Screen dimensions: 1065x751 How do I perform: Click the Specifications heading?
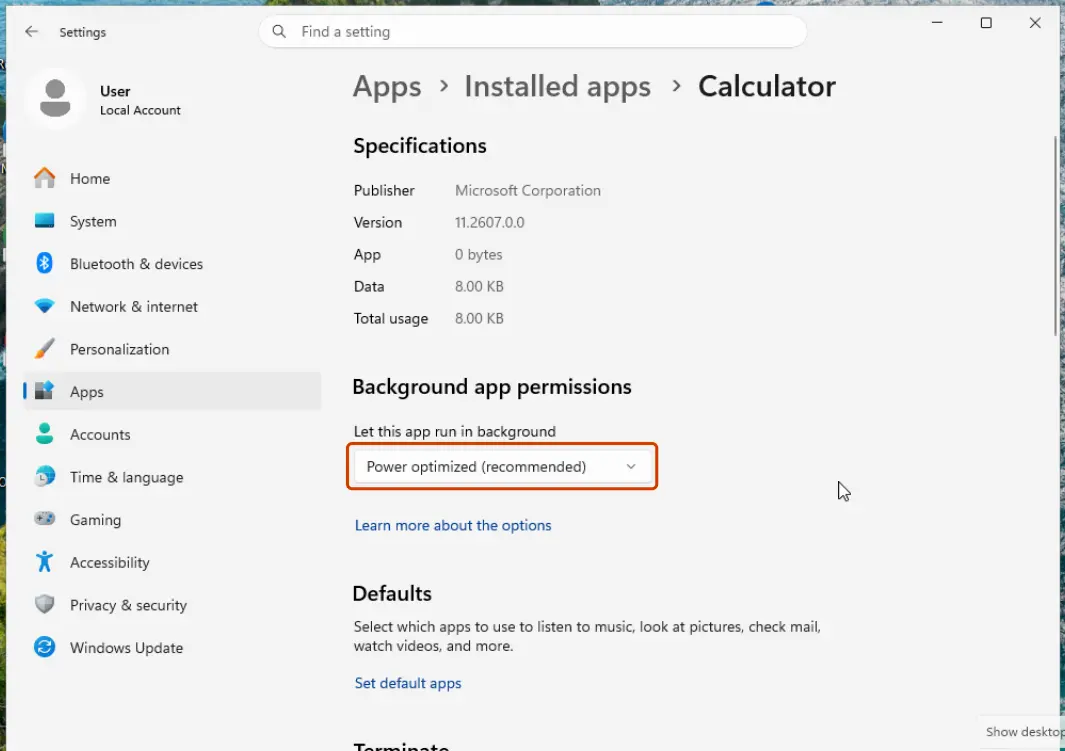(x=420, y=146)
